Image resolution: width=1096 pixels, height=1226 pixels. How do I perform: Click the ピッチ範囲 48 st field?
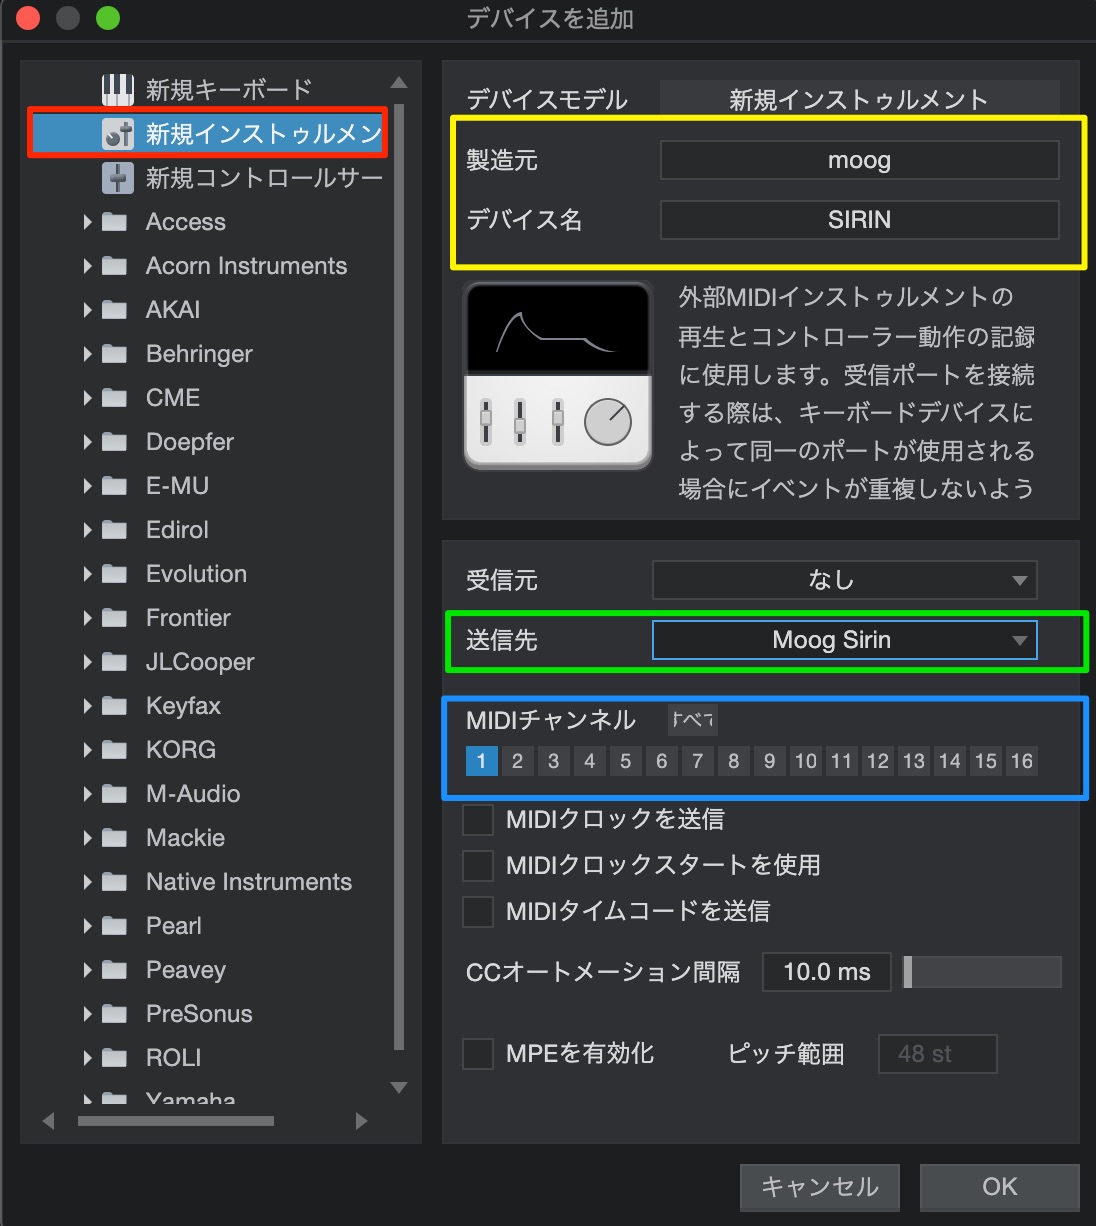[938, 1054]
